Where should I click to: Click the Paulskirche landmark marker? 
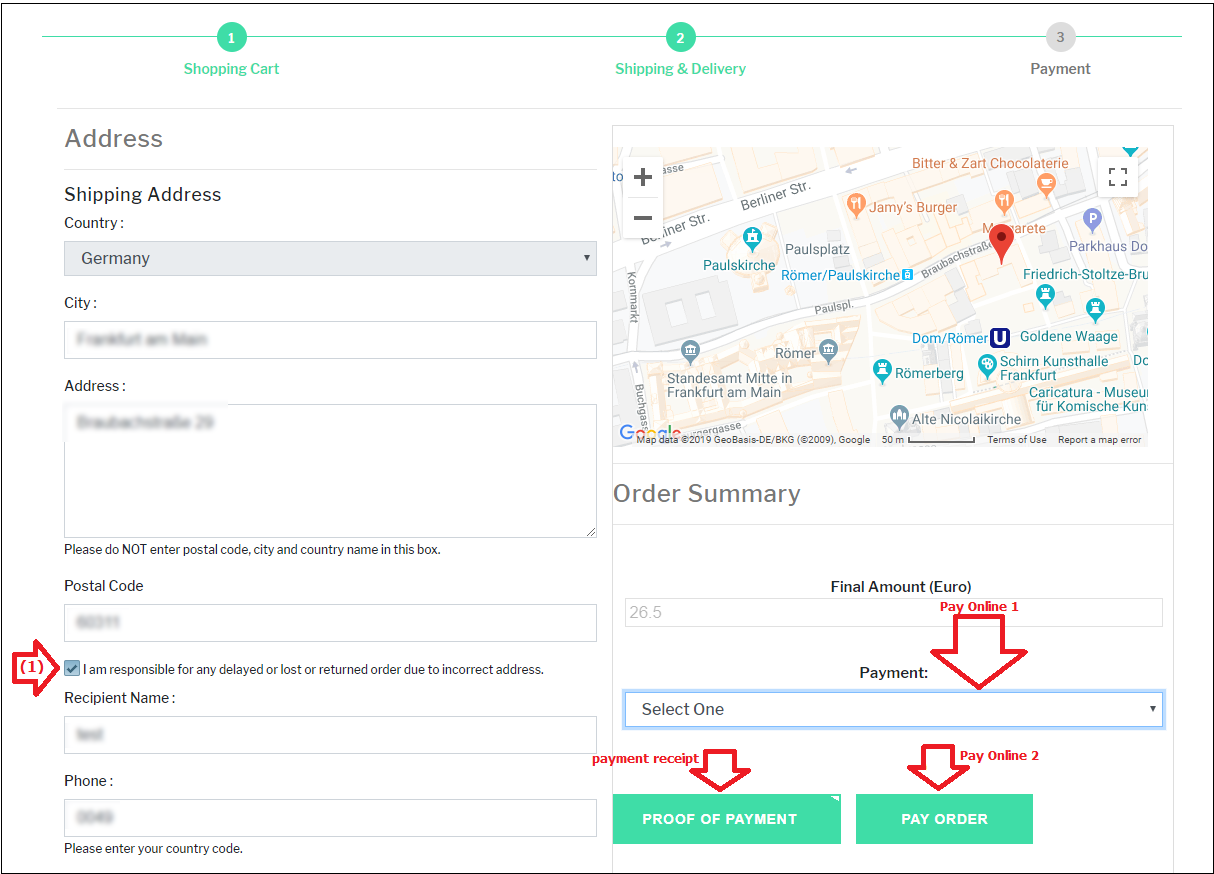[x=753, y=239]
